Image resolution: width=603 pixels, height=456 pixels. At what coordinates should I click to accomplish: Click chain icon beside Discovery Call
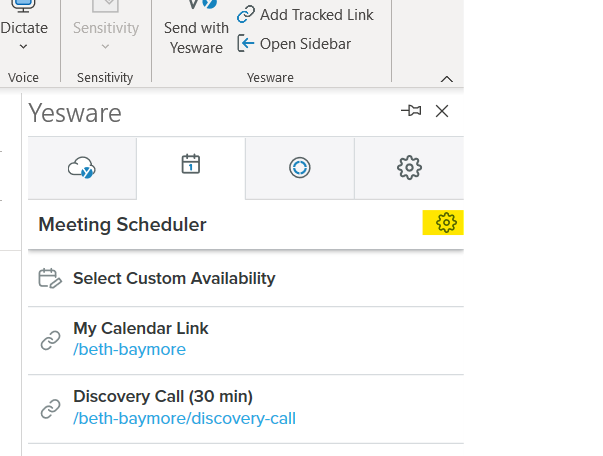coord(50,409)
